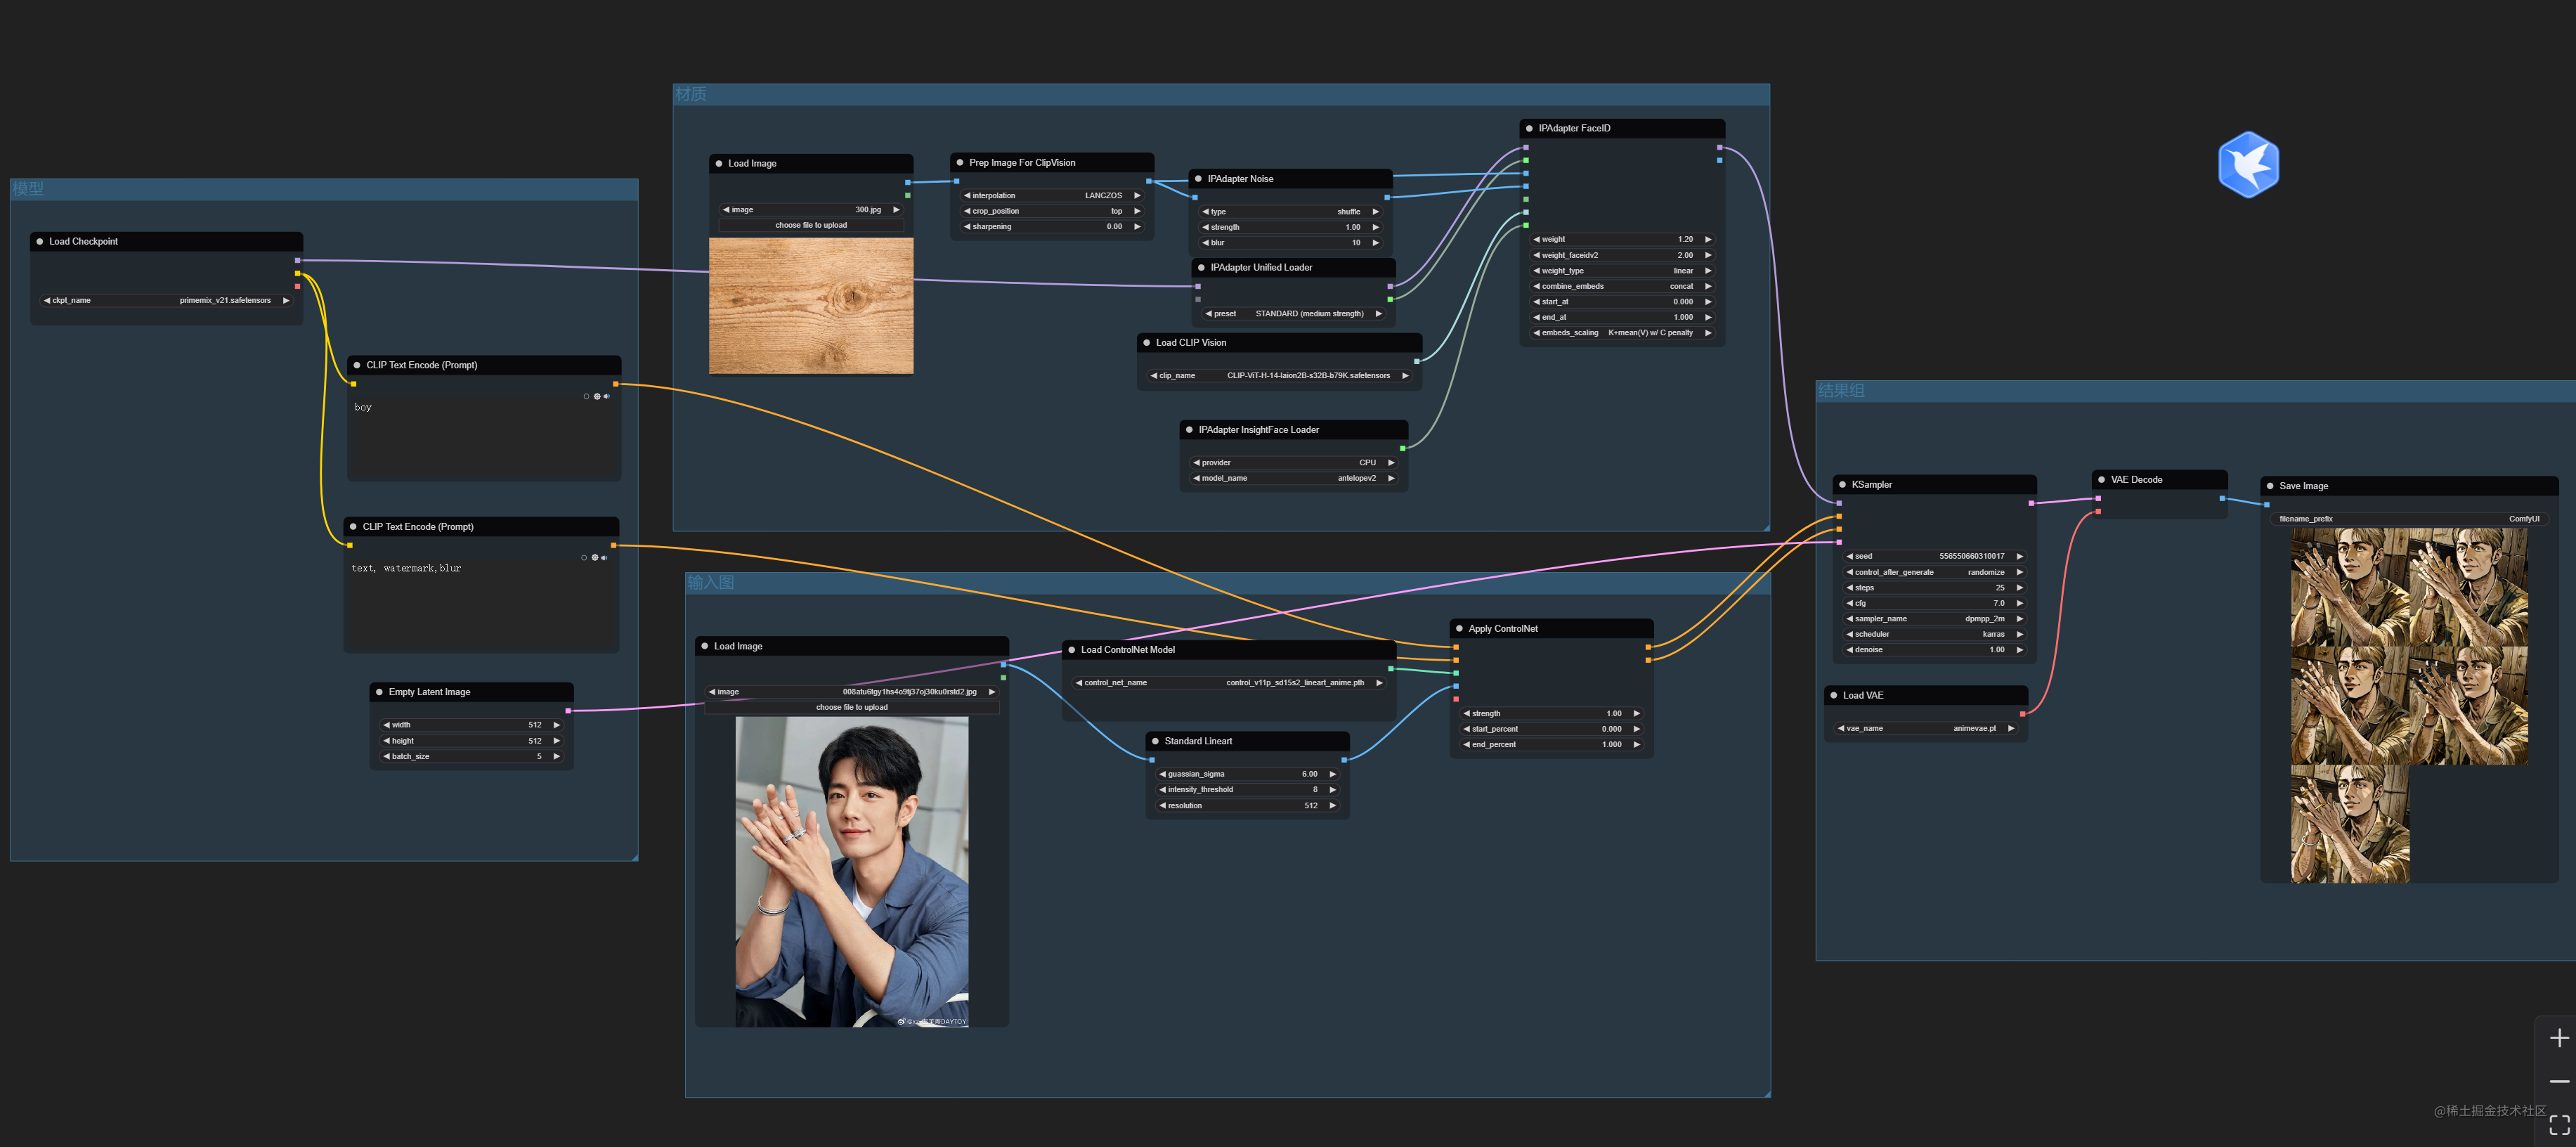Open the combine_embeds concat selector
The height and width of the screenshot is (1147, 2576).
click(x=1622, y=286)
